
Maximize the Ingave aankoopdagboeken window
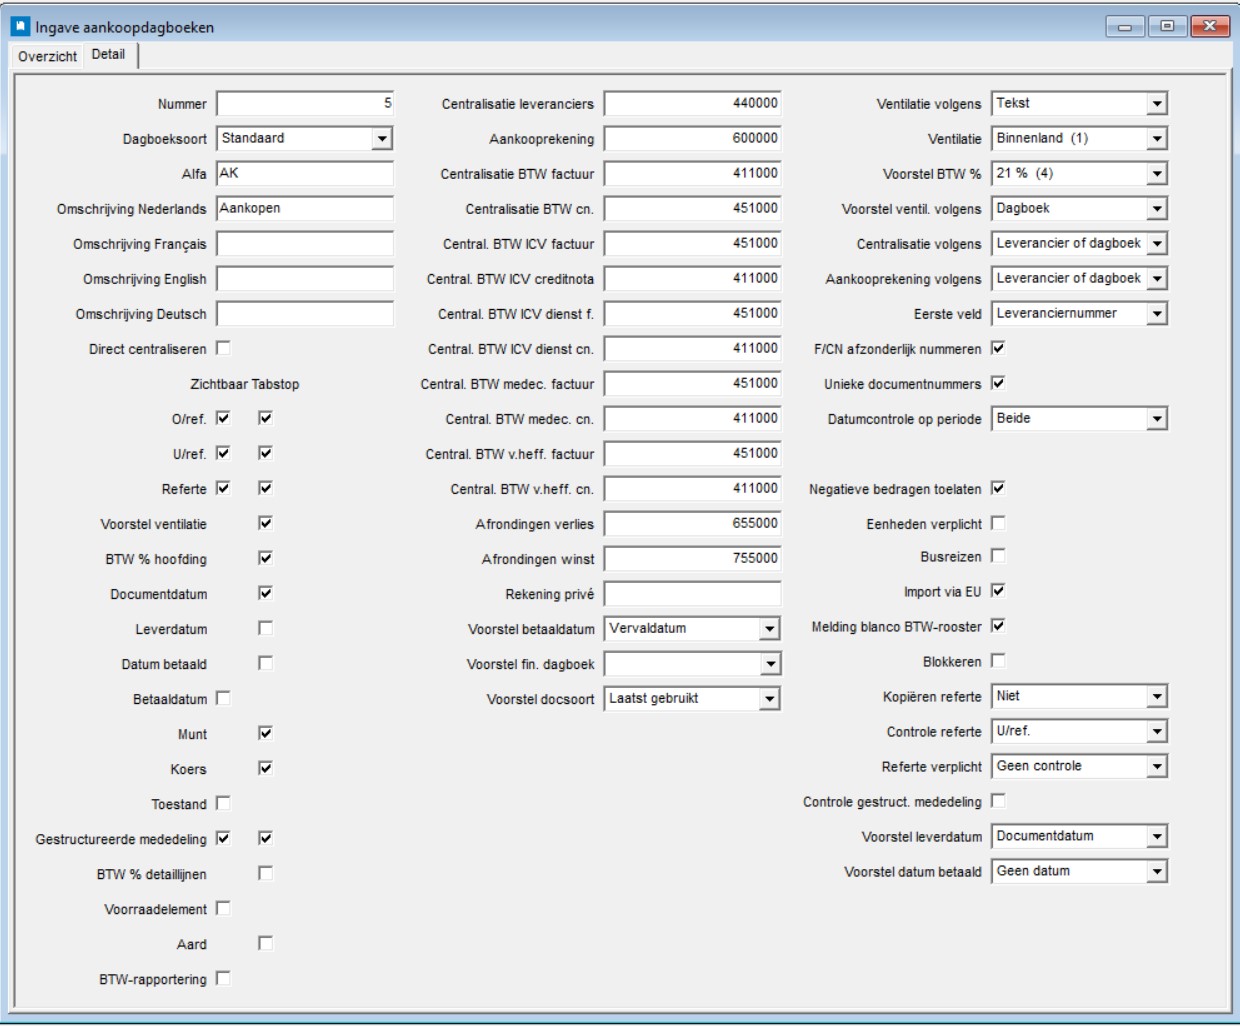point(1167,26)
